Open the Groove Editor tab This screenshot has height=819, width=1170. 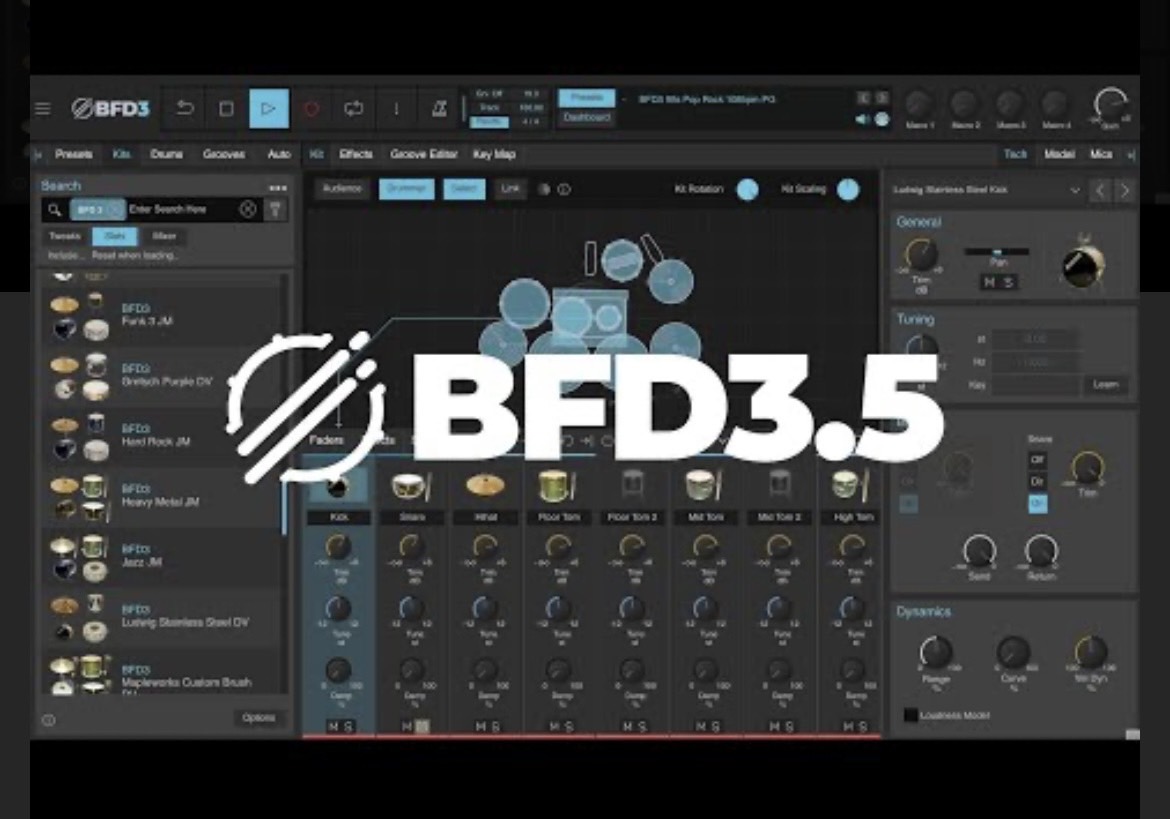[424, 154]
